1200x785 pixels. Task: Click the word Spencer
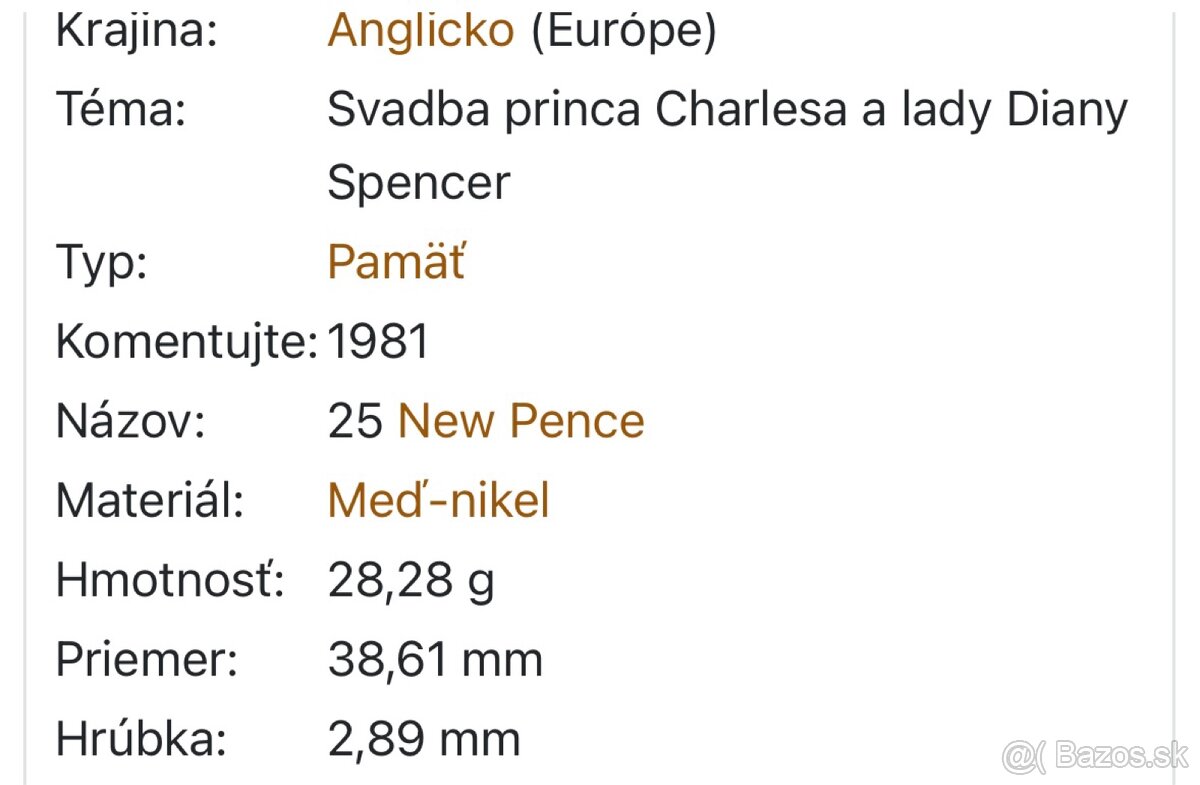[418, 183]
